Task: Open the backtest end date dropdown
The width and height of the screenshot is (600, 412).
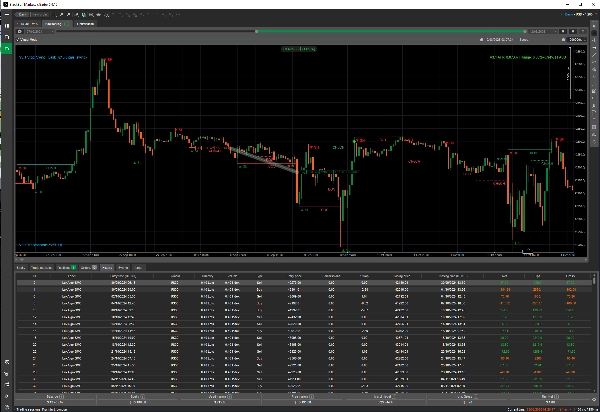Action: click(543, 32)
